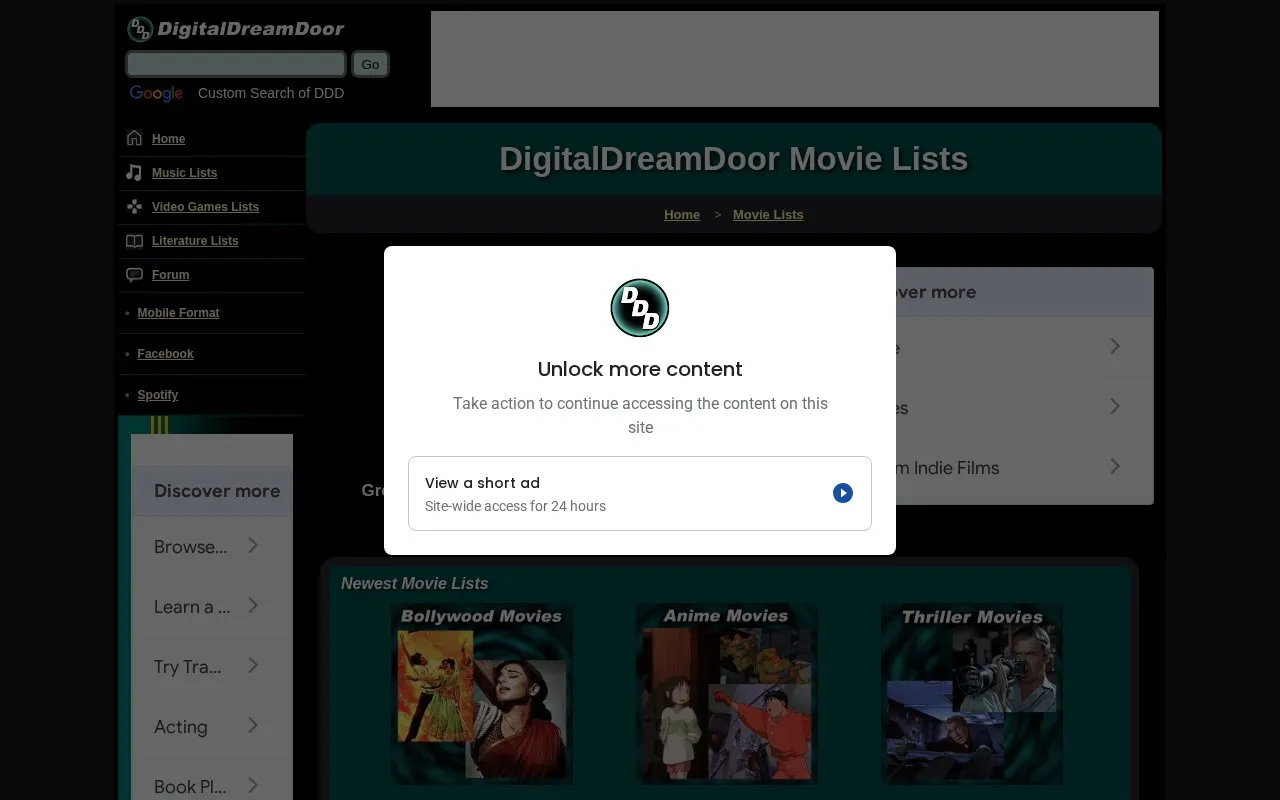Click the Acting item in left panel

point(211,726)
